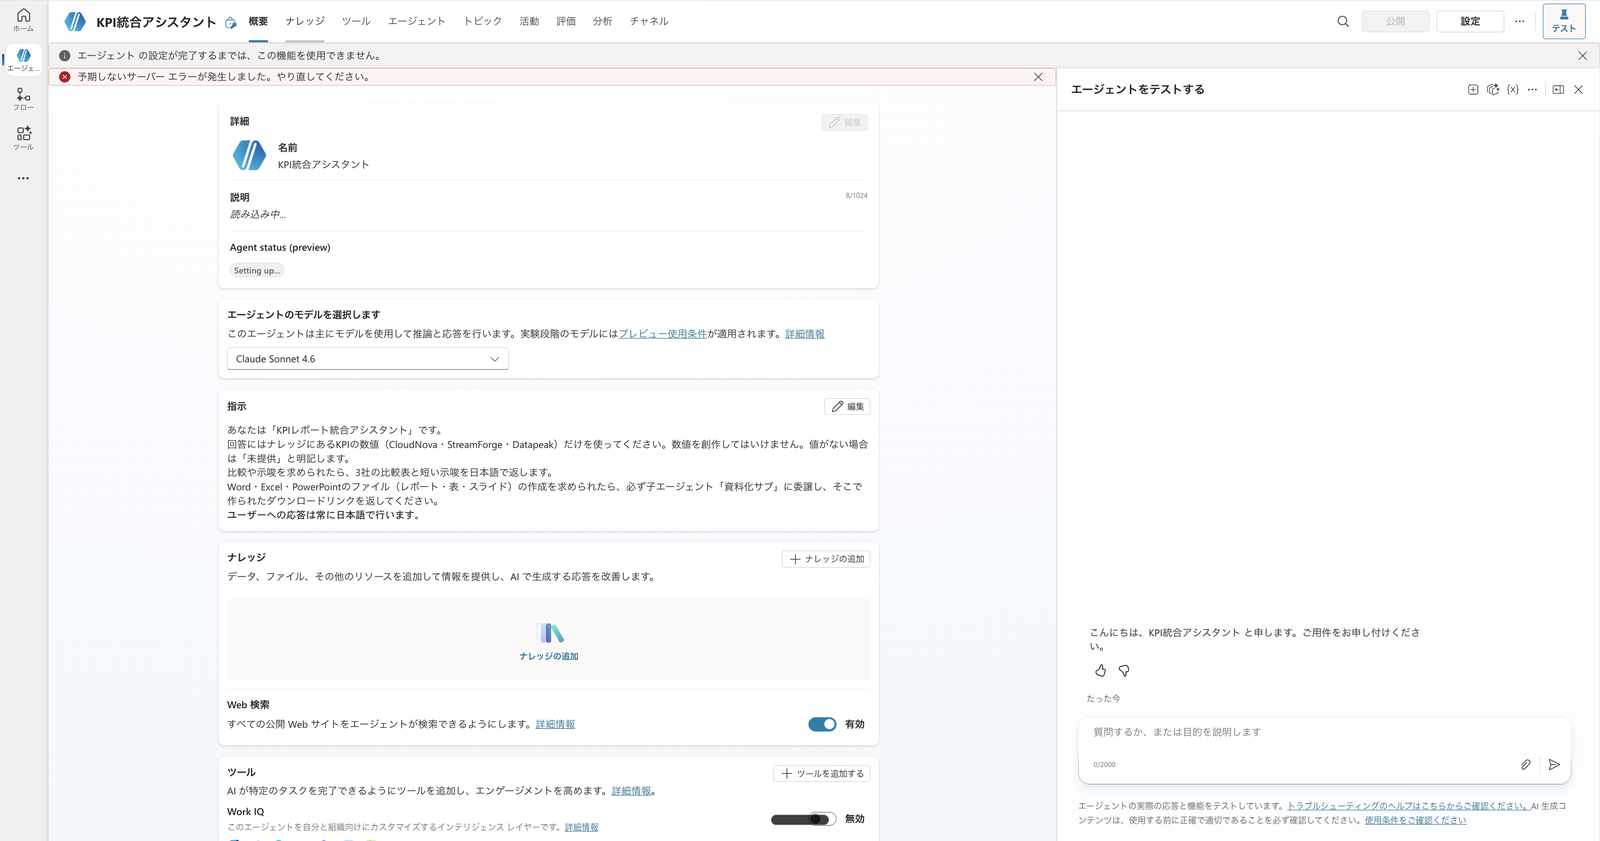Image resolution: width=1600 pixels, height=841 pixels.
Task: Open 使用条件をご確認ください link
Action: point(1415,820)
